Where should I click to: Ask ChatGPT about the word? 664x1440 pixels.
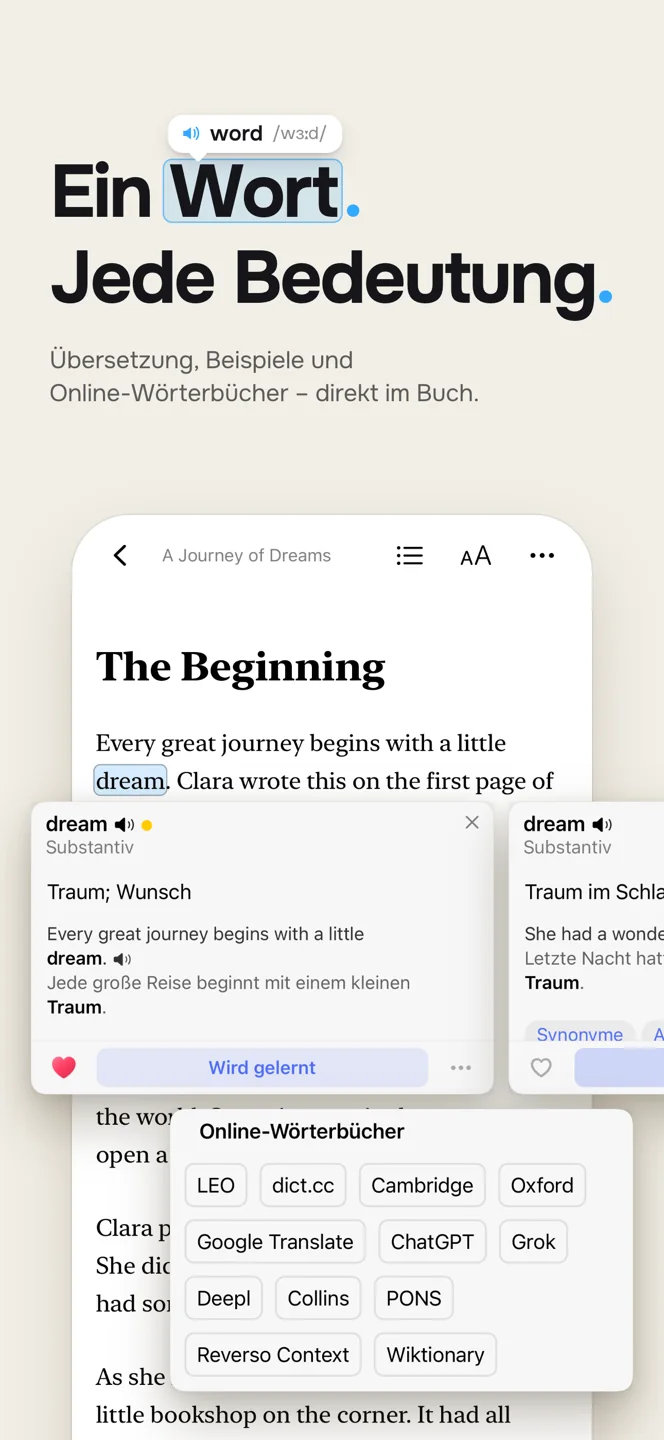(432, 1242)
